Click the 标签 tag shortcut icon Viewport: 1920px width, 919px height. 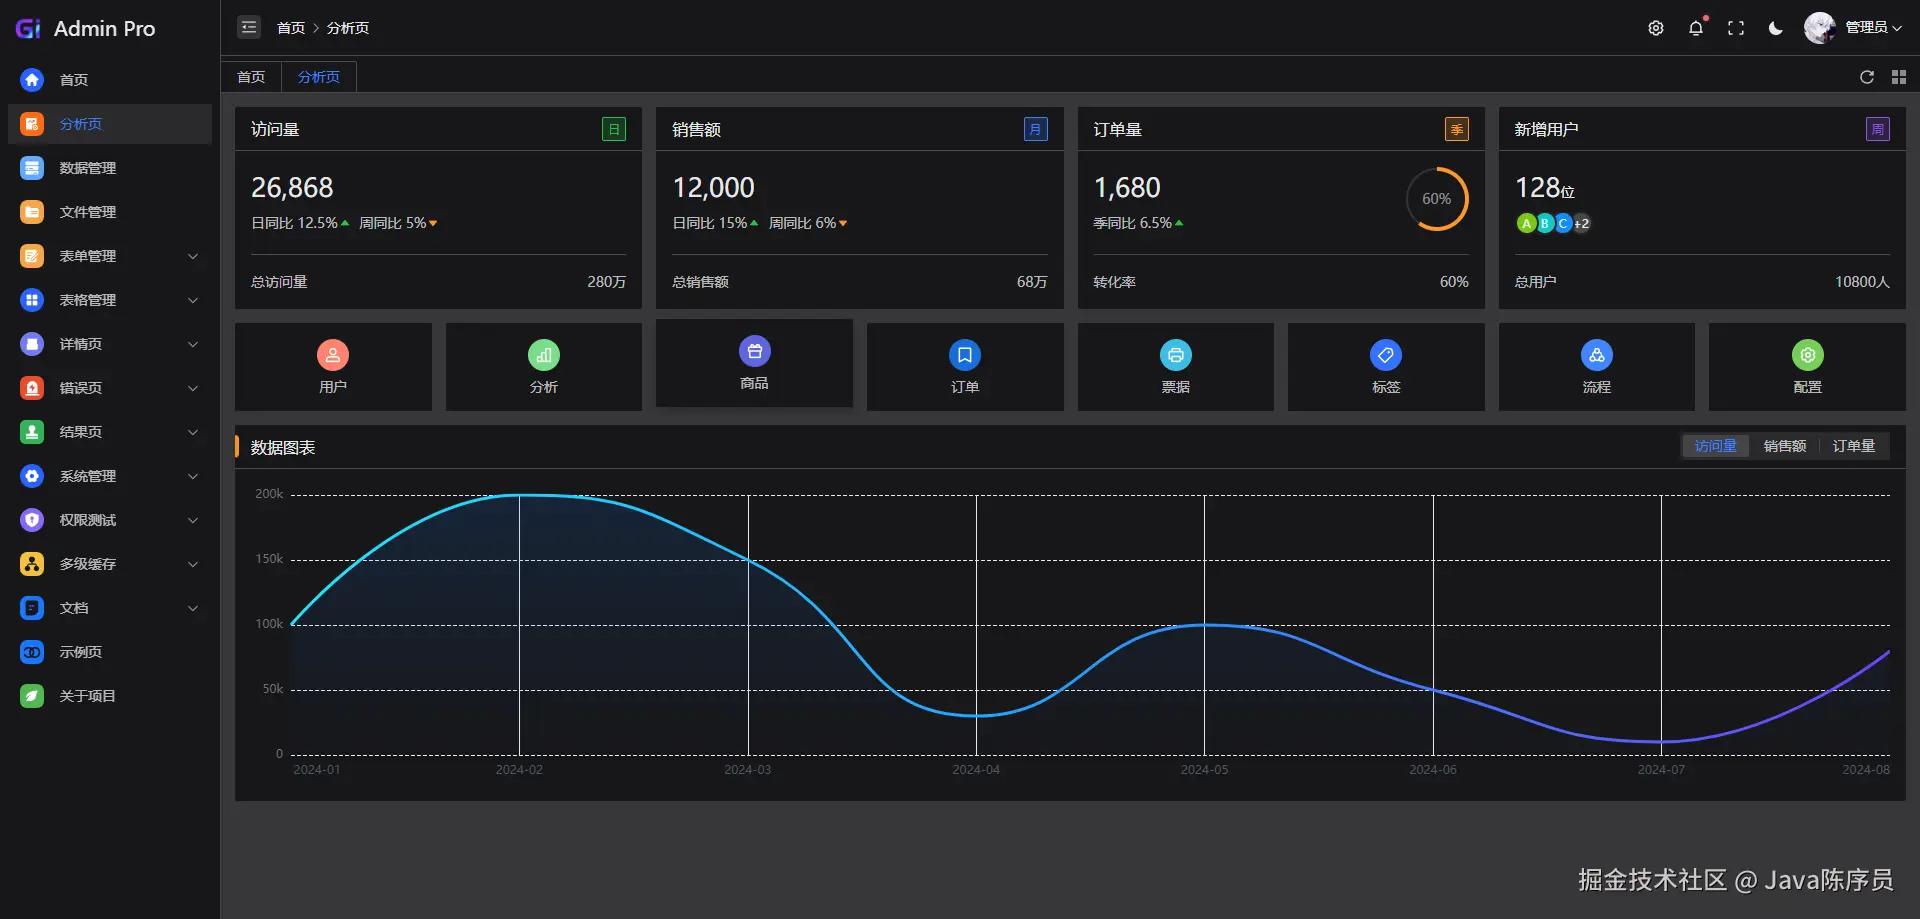click(x=1386, y=355)
